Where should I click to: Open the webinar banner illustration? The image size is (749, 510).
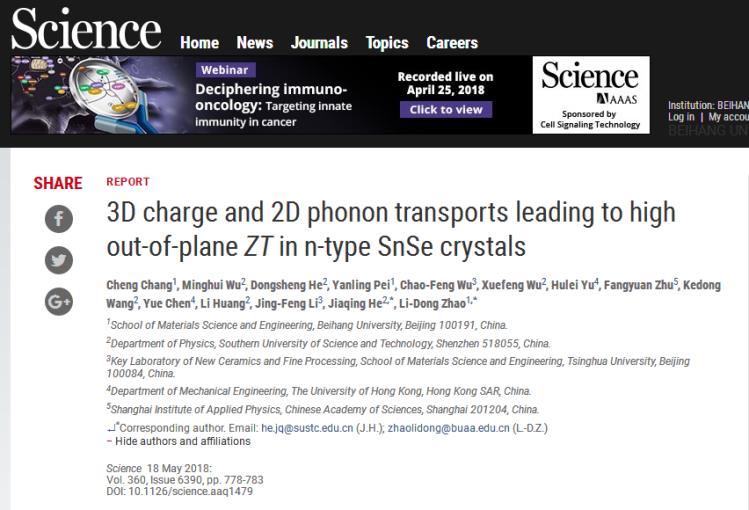pos(99,95)
